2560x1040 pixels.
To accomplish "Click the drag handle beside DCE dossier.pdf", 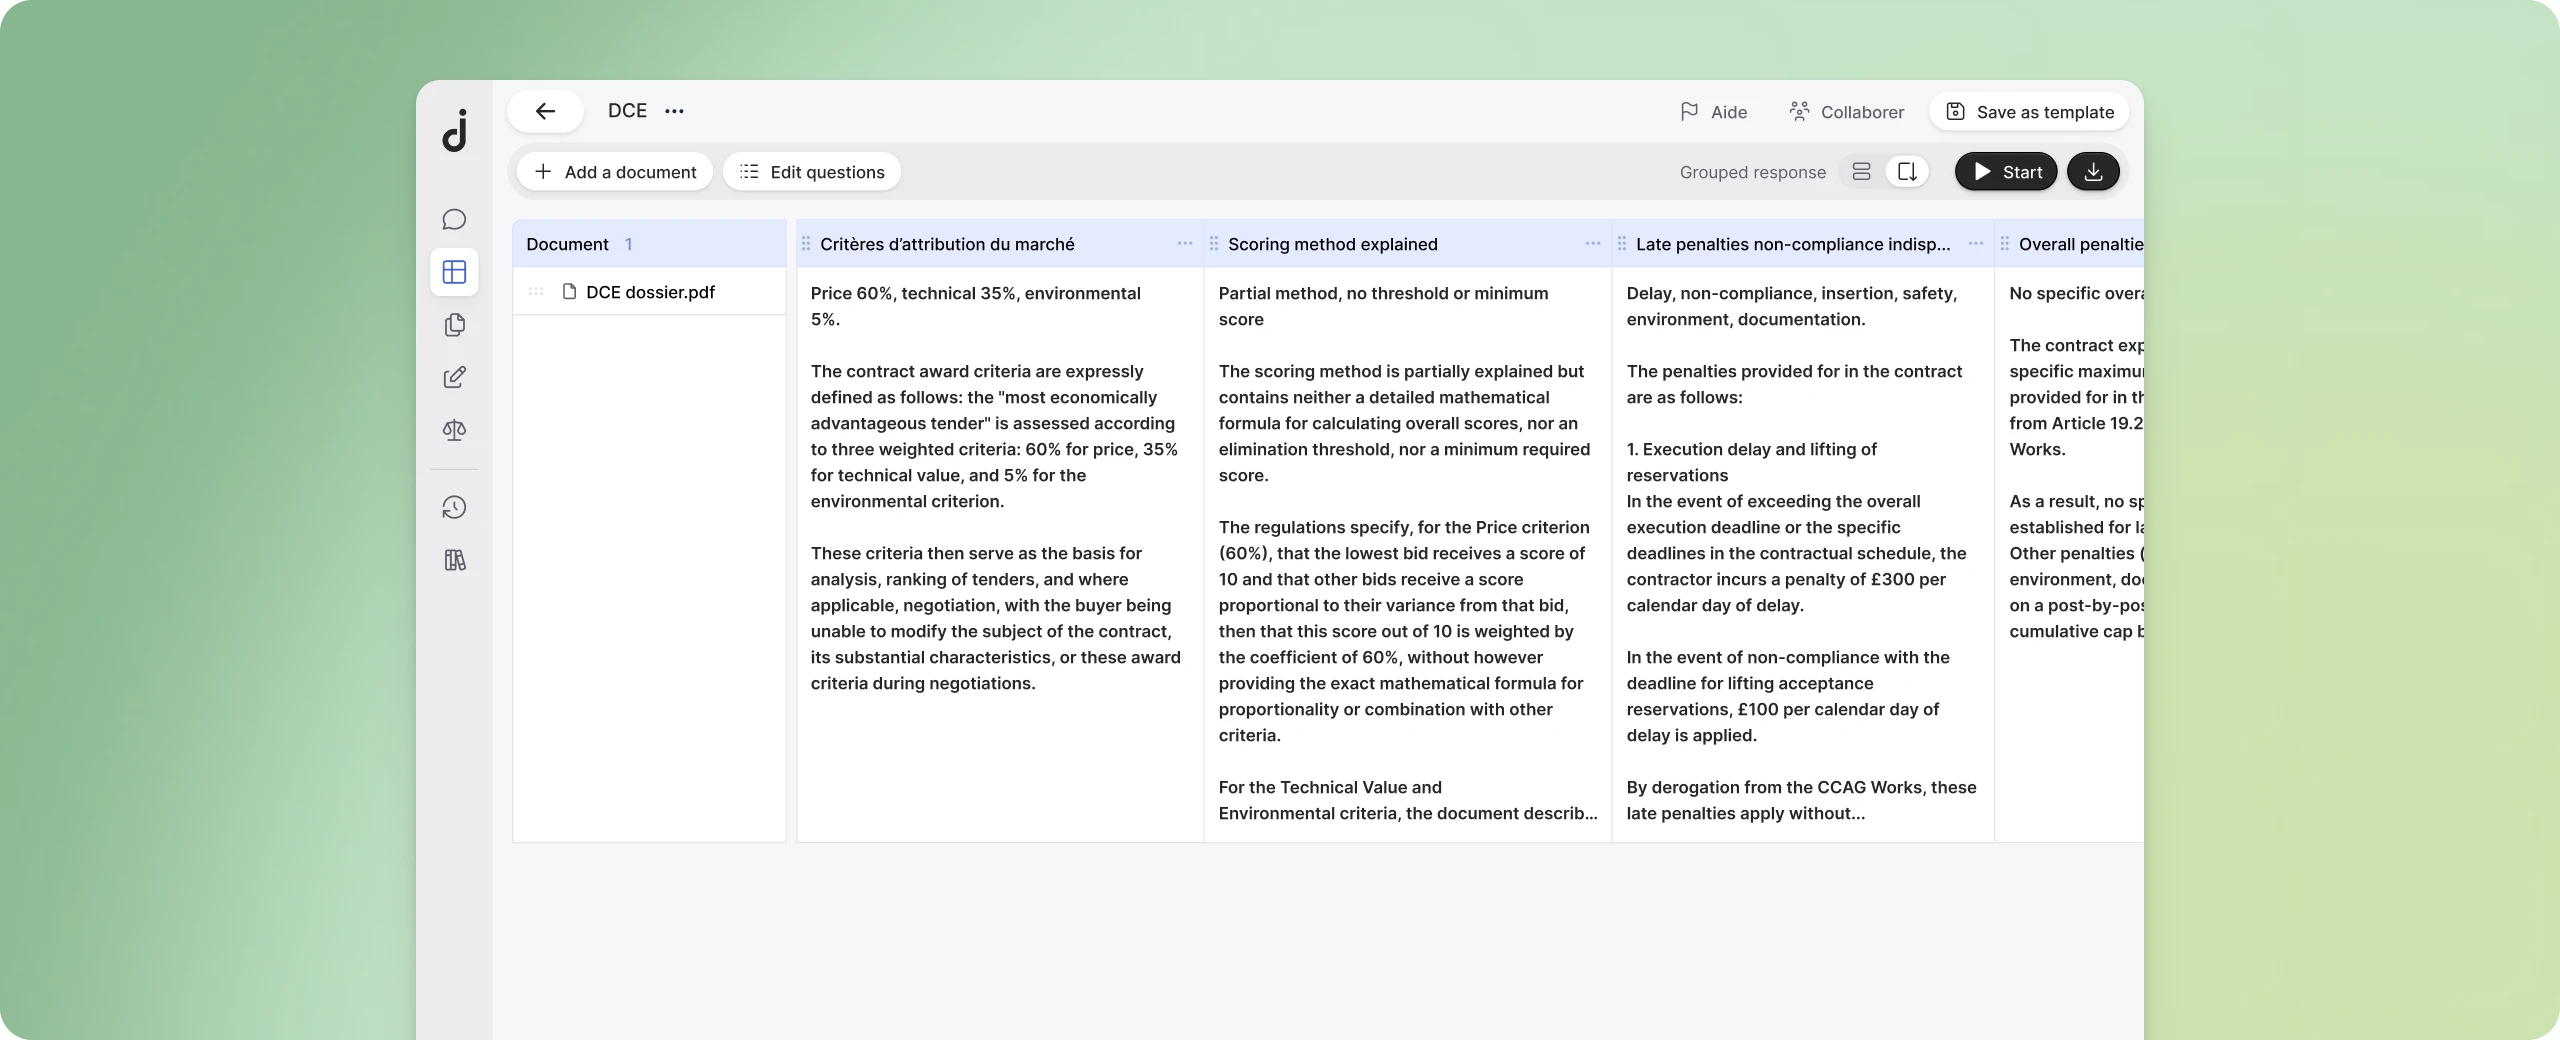I will pyautogui.click(x=536, y=292).
